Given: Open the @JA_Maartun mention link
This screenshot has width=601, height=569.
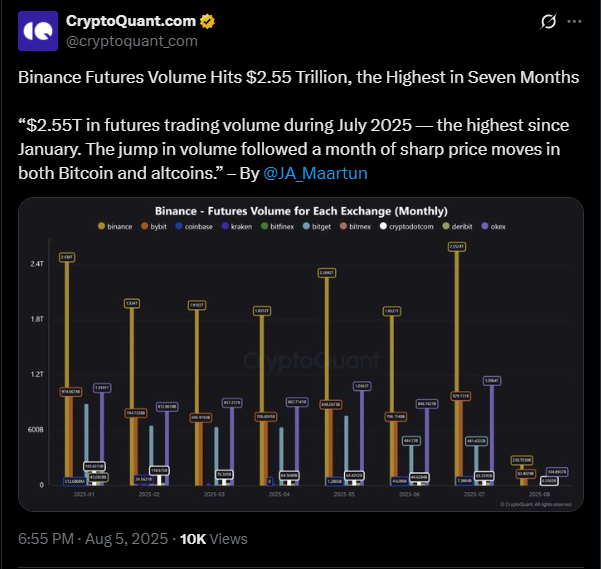Looking at the screenshot, I should (315, 173).
